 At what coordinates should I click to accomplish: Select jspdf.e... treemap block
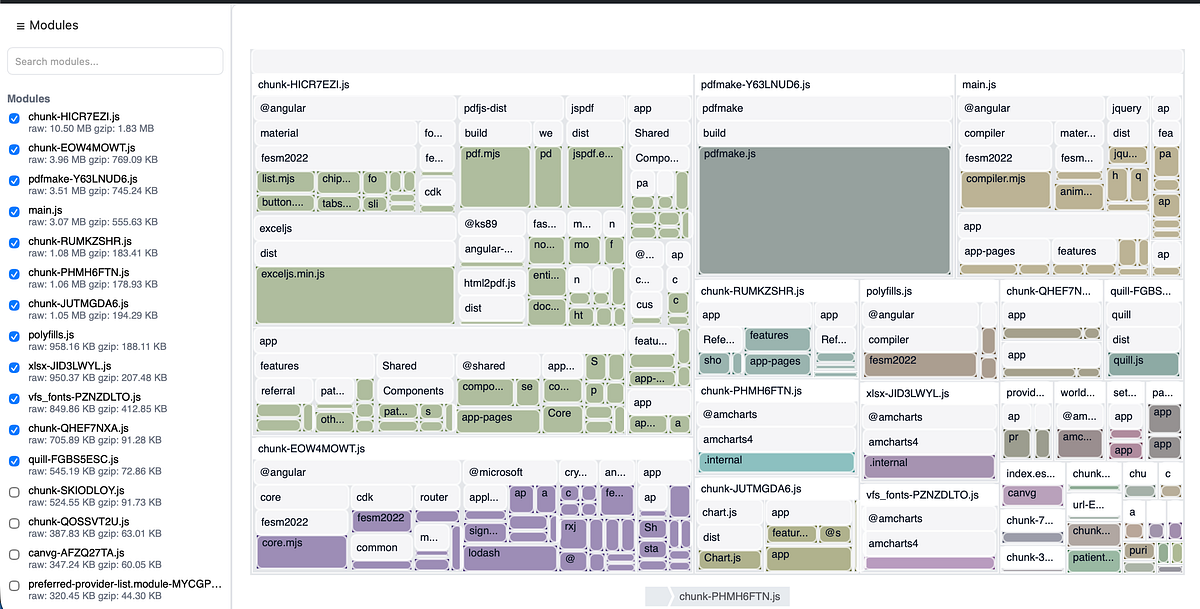tap(597, 175)
